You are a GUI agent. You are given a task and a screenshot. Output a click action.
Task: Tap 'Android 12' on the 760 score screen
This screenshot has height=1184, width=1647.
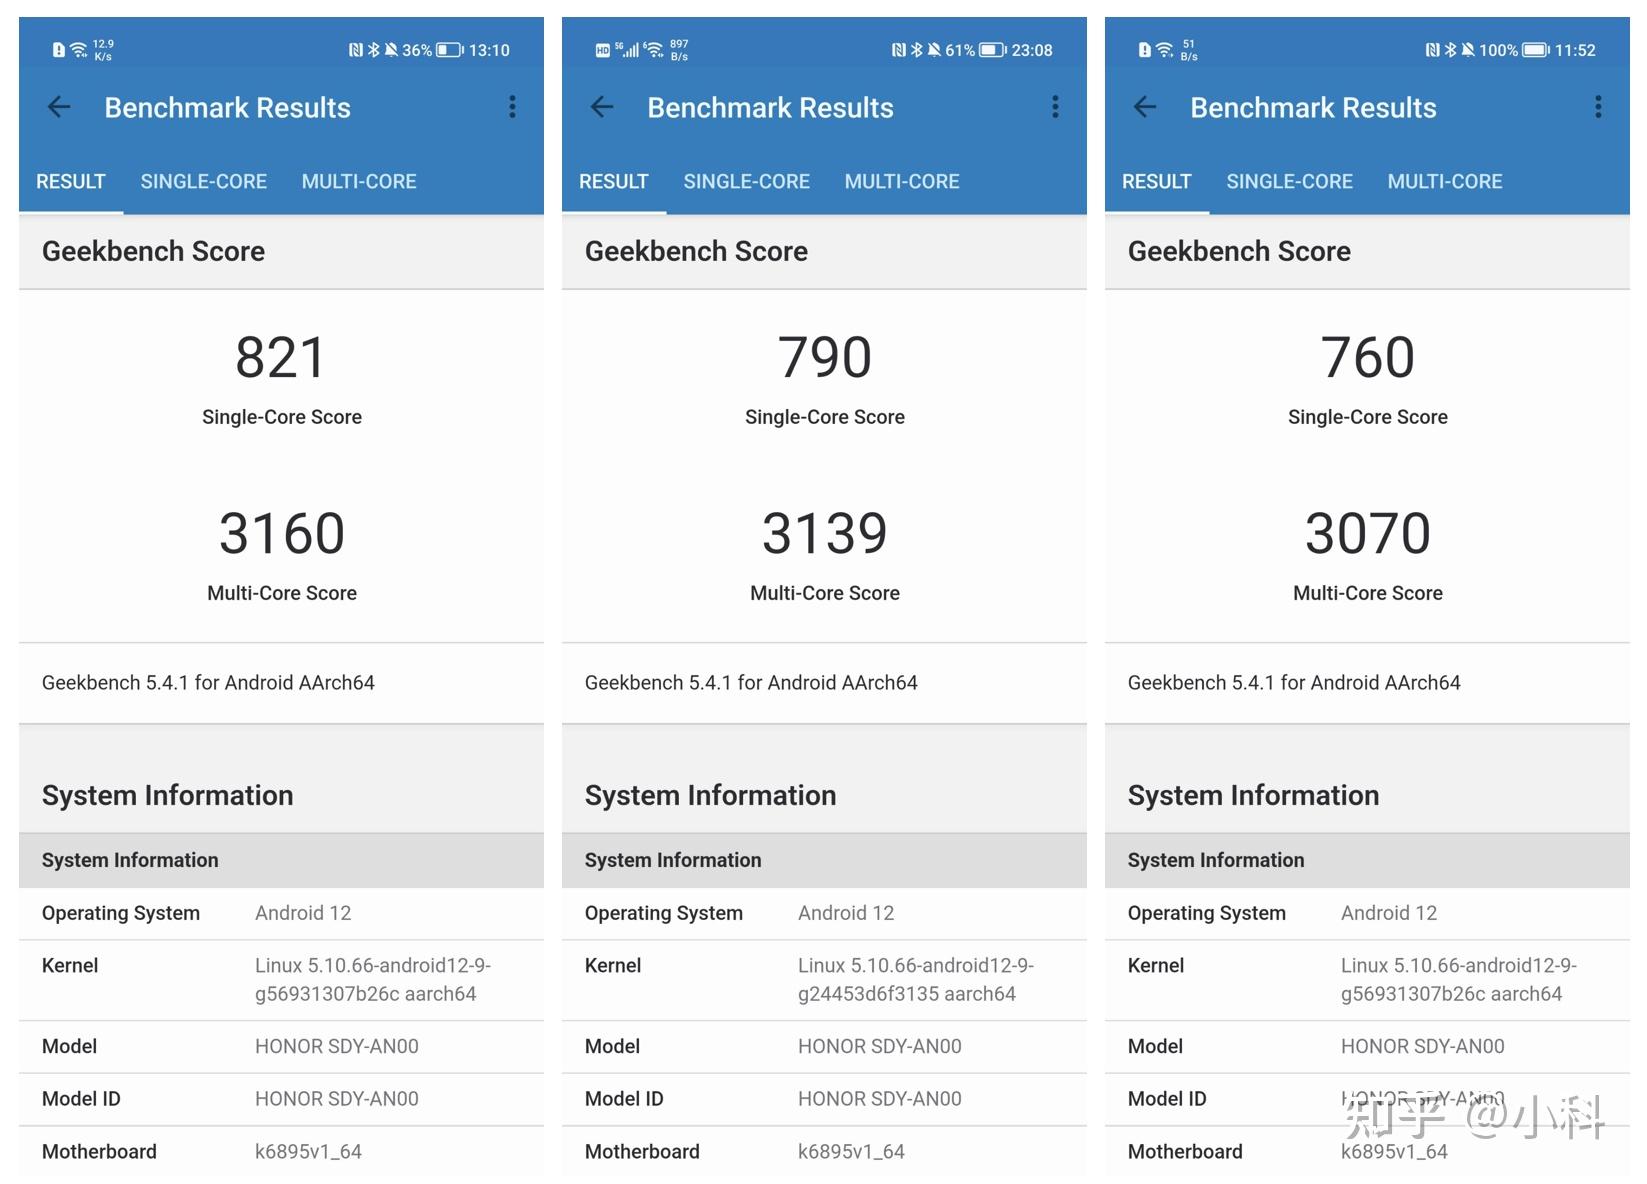1389,913
